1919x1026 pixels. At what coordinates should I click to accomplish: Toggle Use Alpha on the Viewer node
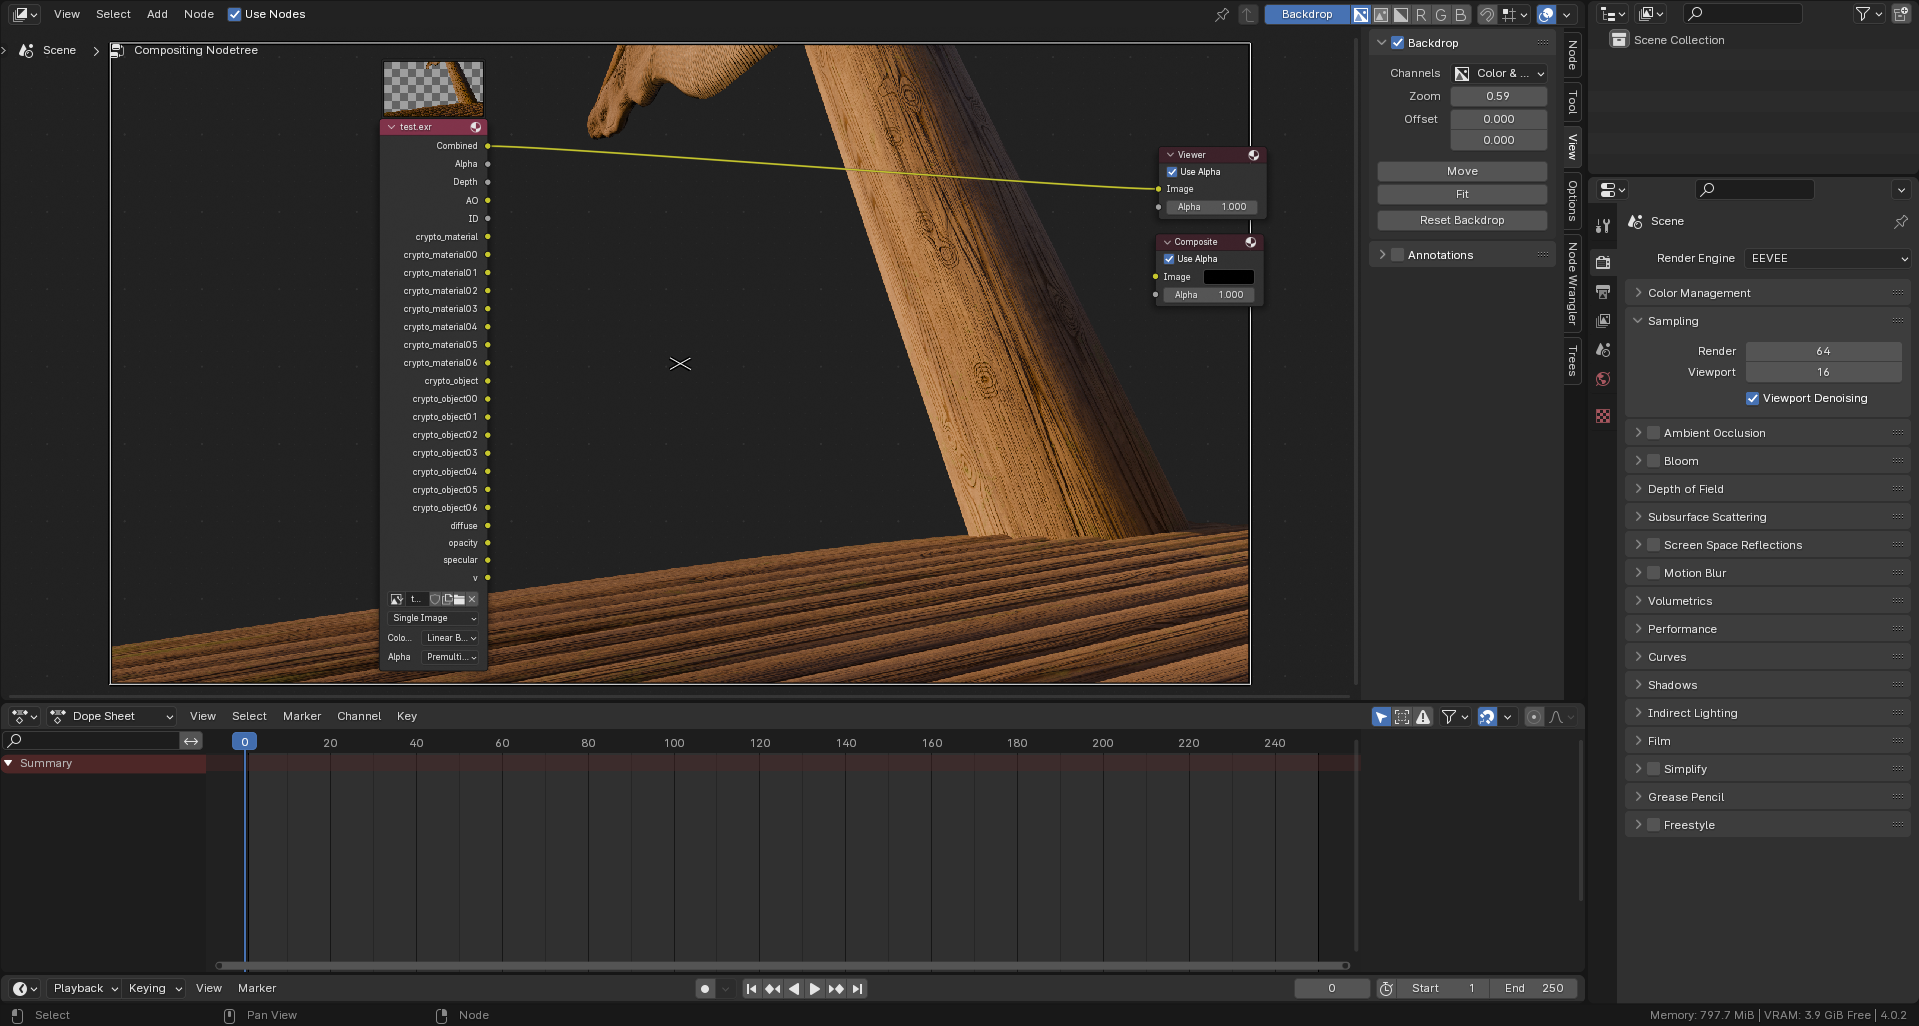pos(1172,172)
